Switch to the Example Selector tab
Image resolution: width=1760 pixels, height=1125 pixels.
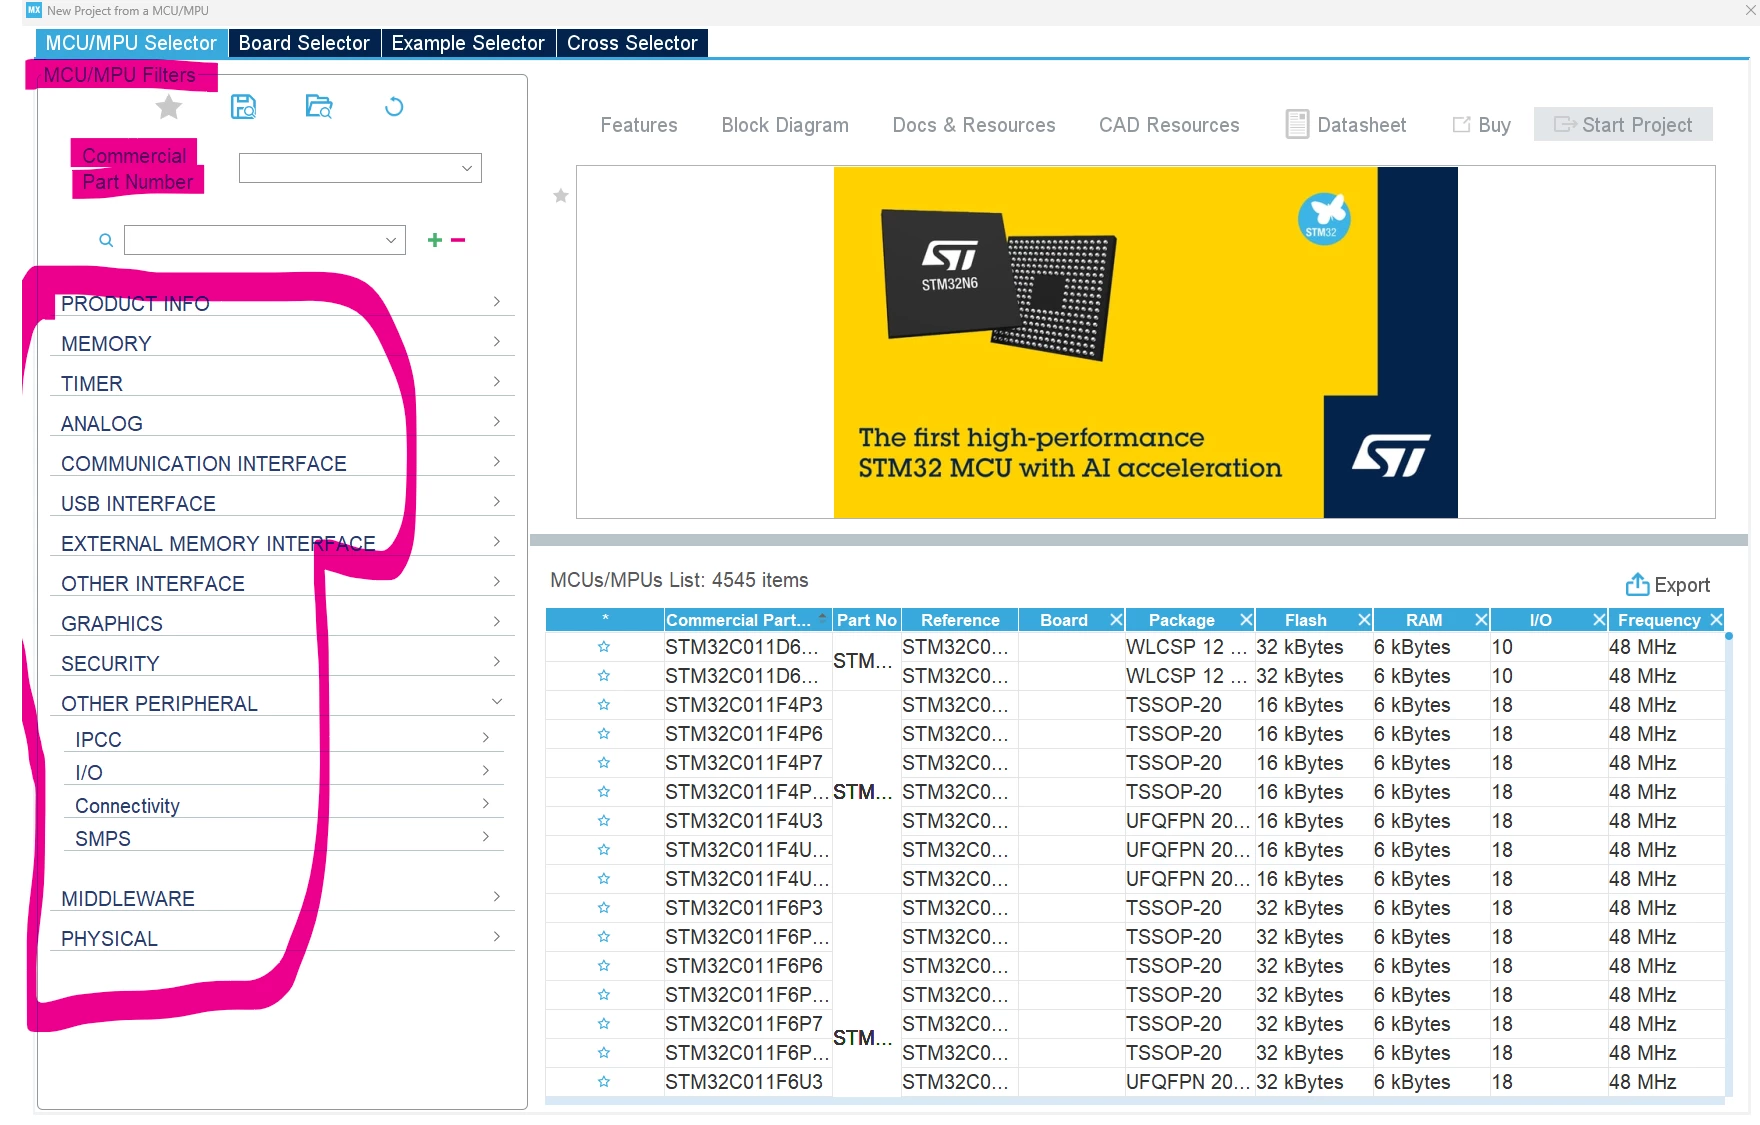click(x=468, y=43)
